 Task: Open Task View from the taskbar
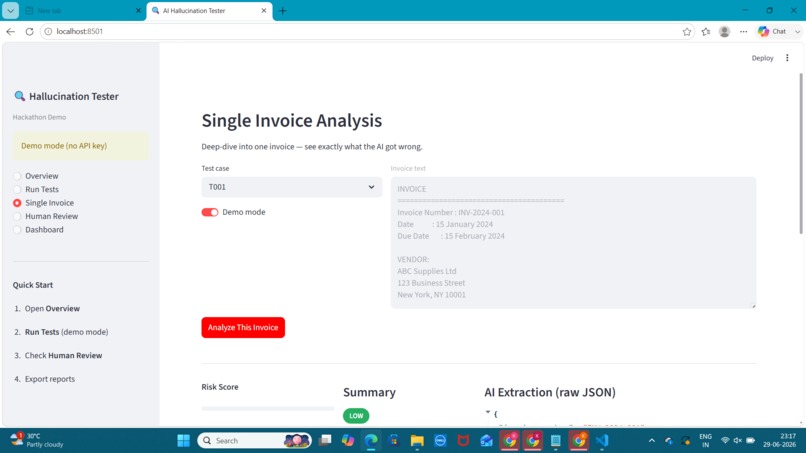(325, 441)
